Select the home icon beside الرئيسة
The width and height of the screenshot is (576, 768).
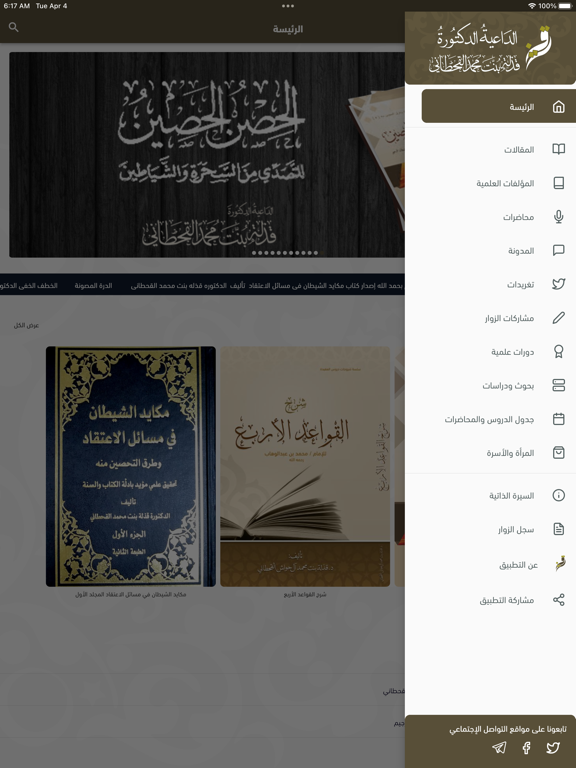coord(558,107)
